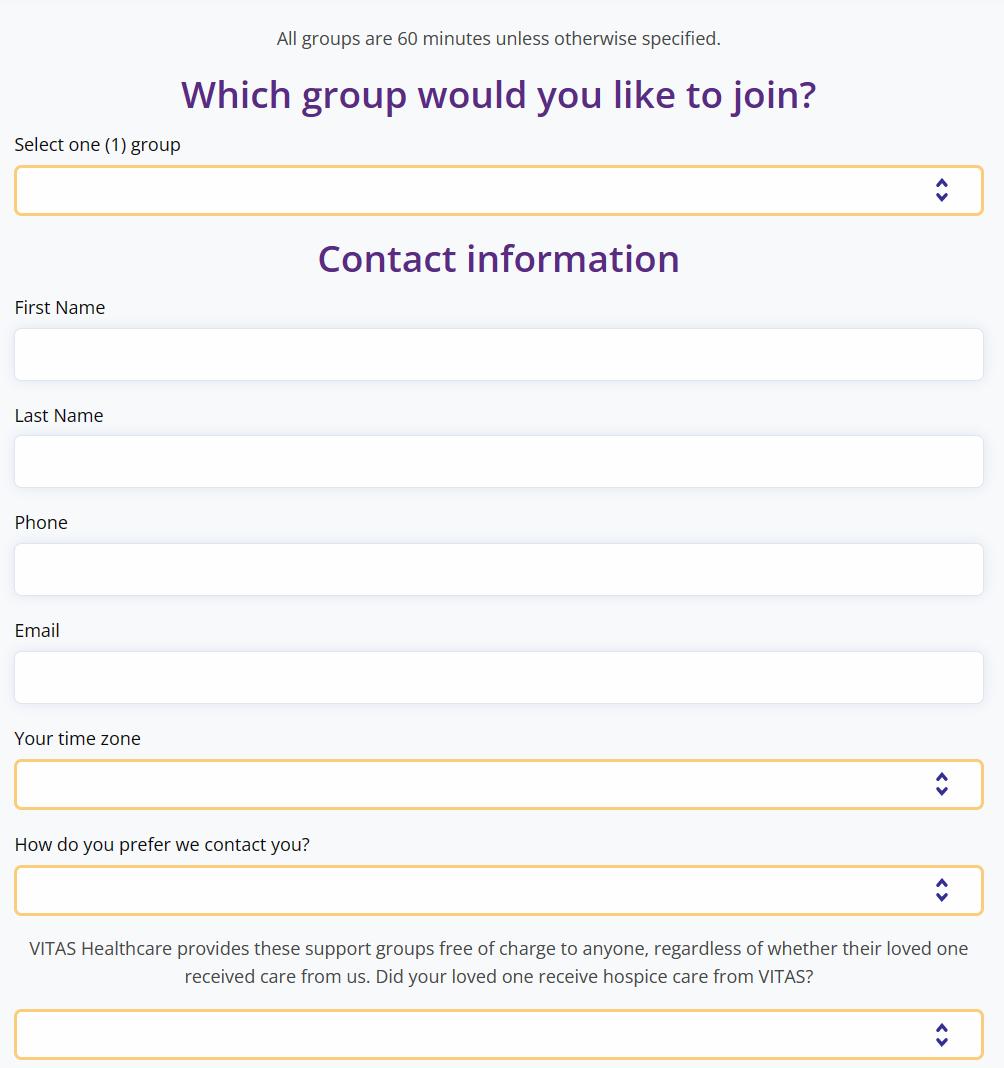
Task: Click the 'First Name' label
Action: pos(60,308)
